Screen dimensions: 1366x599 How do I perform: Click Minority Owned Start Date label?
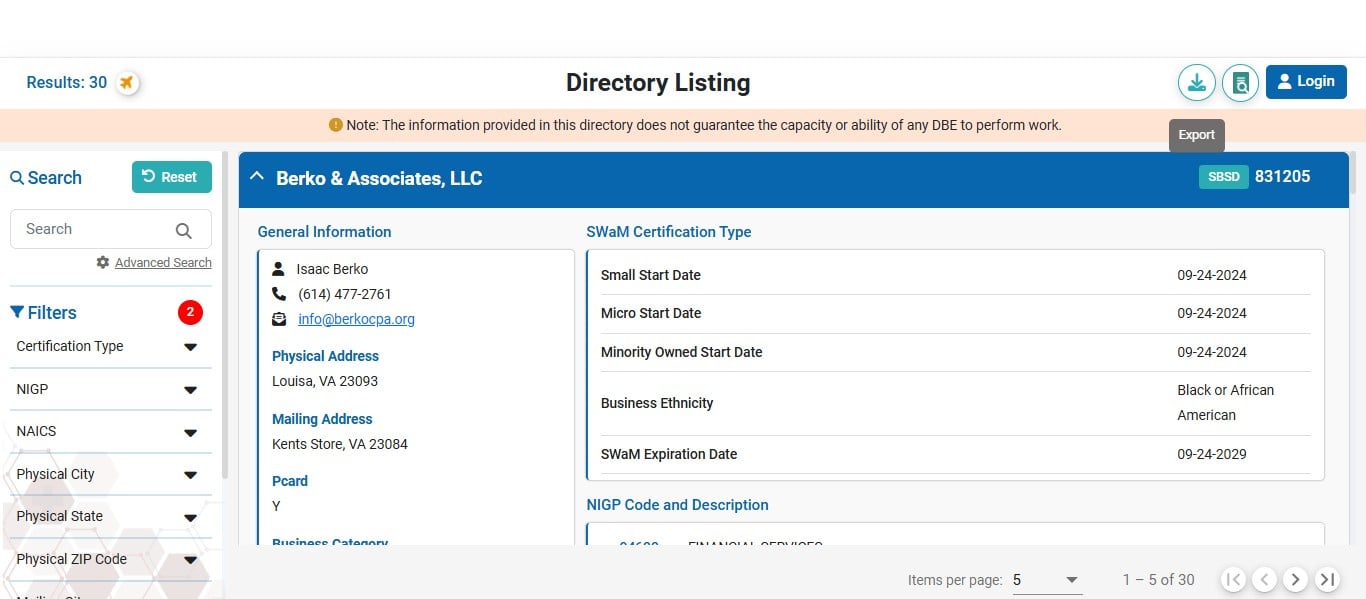[682, 352]
